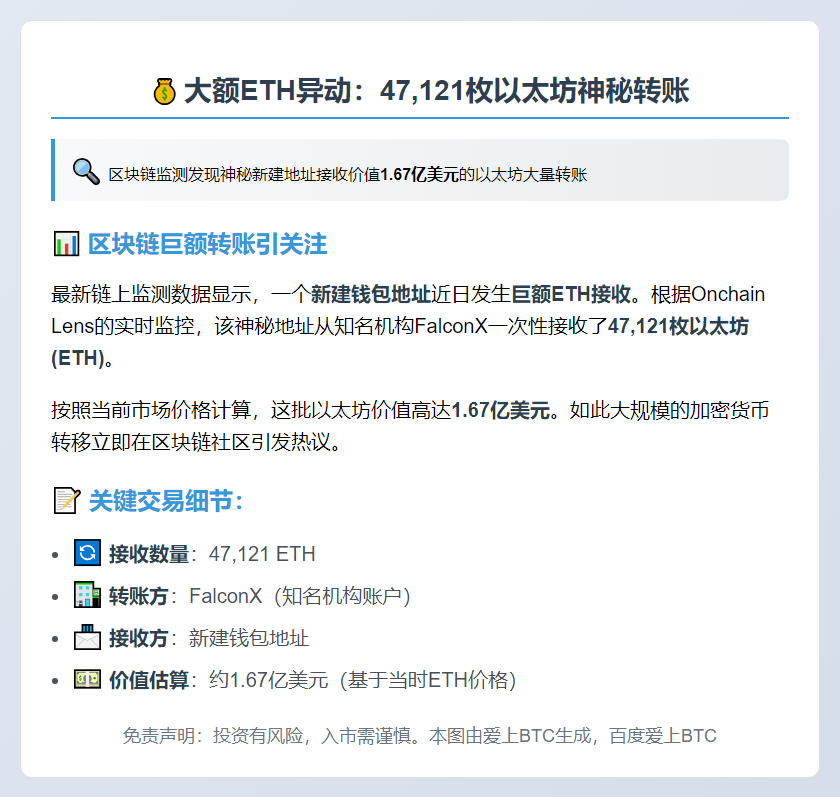840x797 pixels.
Task: Select the blue heading 关键交易细节
Action: tap(166, 501)
